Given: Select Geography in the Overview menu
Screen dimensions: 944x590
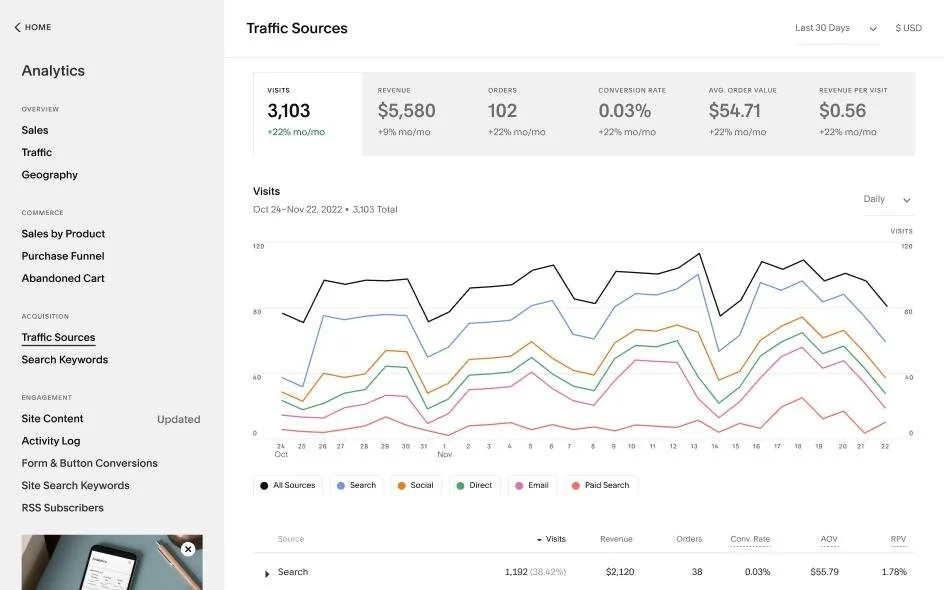Looking at the screenshot, I should click(49, 174).
